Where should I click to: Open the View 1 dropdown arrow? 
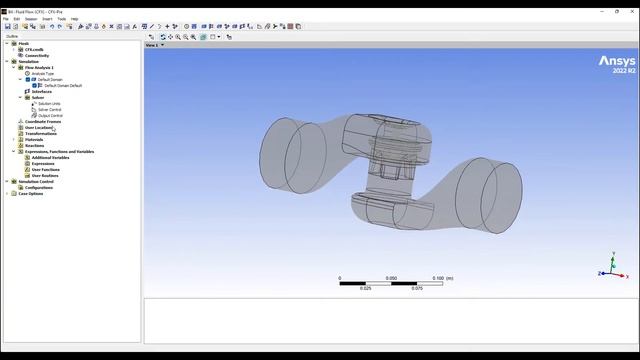pyautogui.click(x=162, y=45)
